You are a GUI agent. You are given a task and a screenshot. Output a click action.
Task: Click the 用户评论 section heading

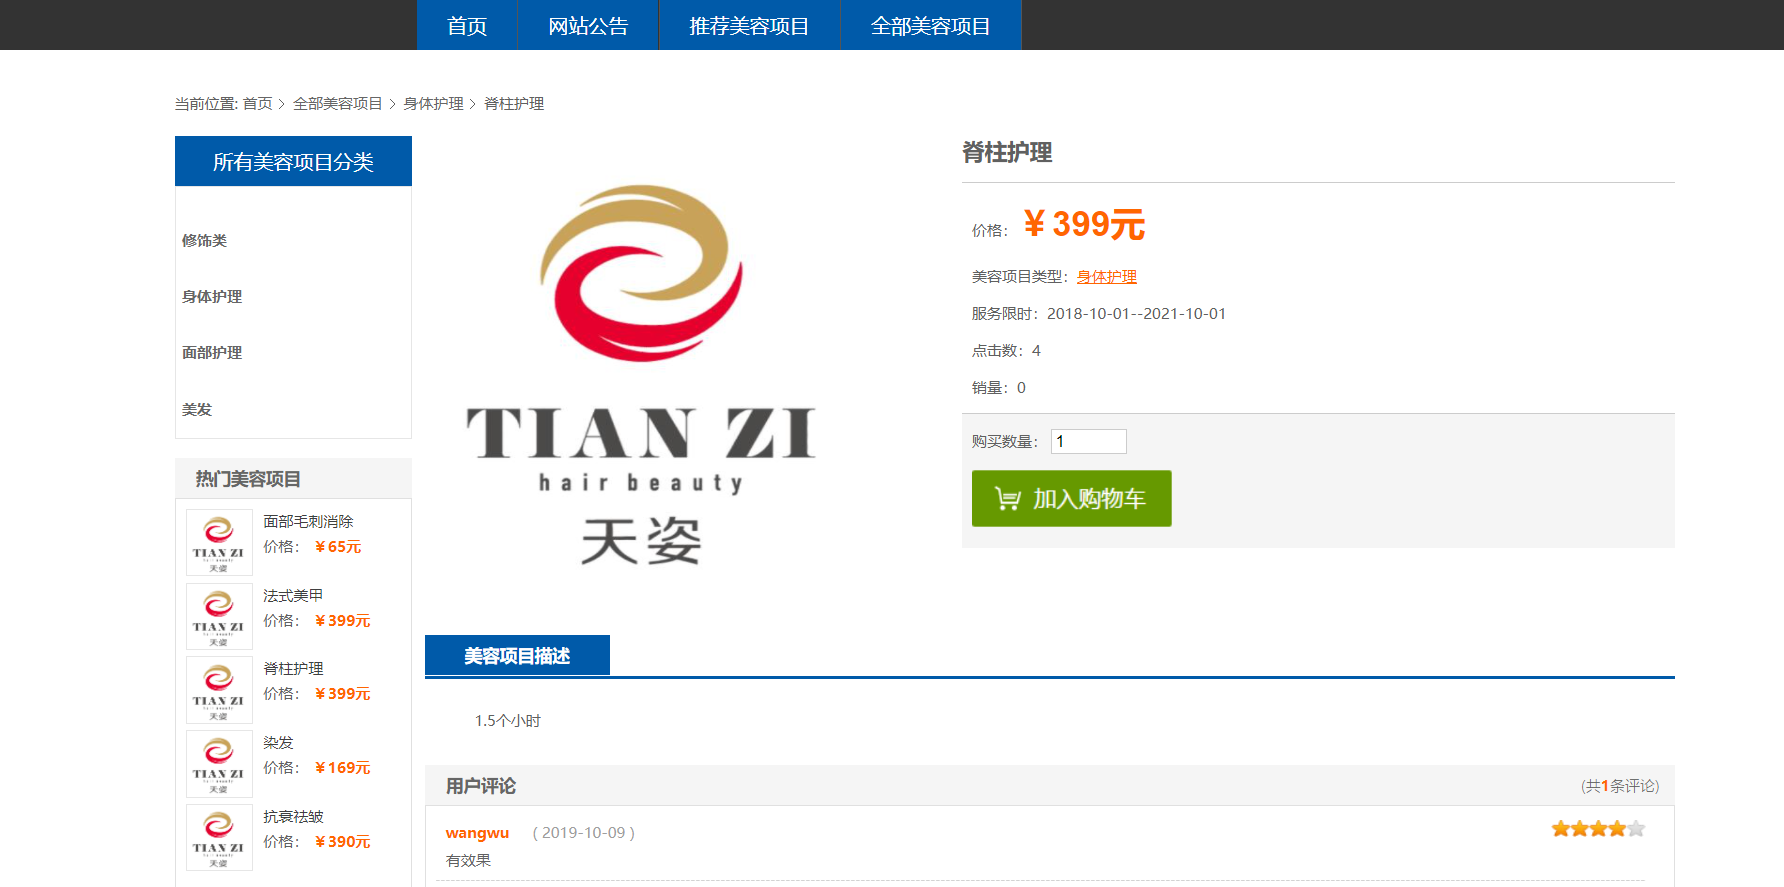click(x=481, y=786)
